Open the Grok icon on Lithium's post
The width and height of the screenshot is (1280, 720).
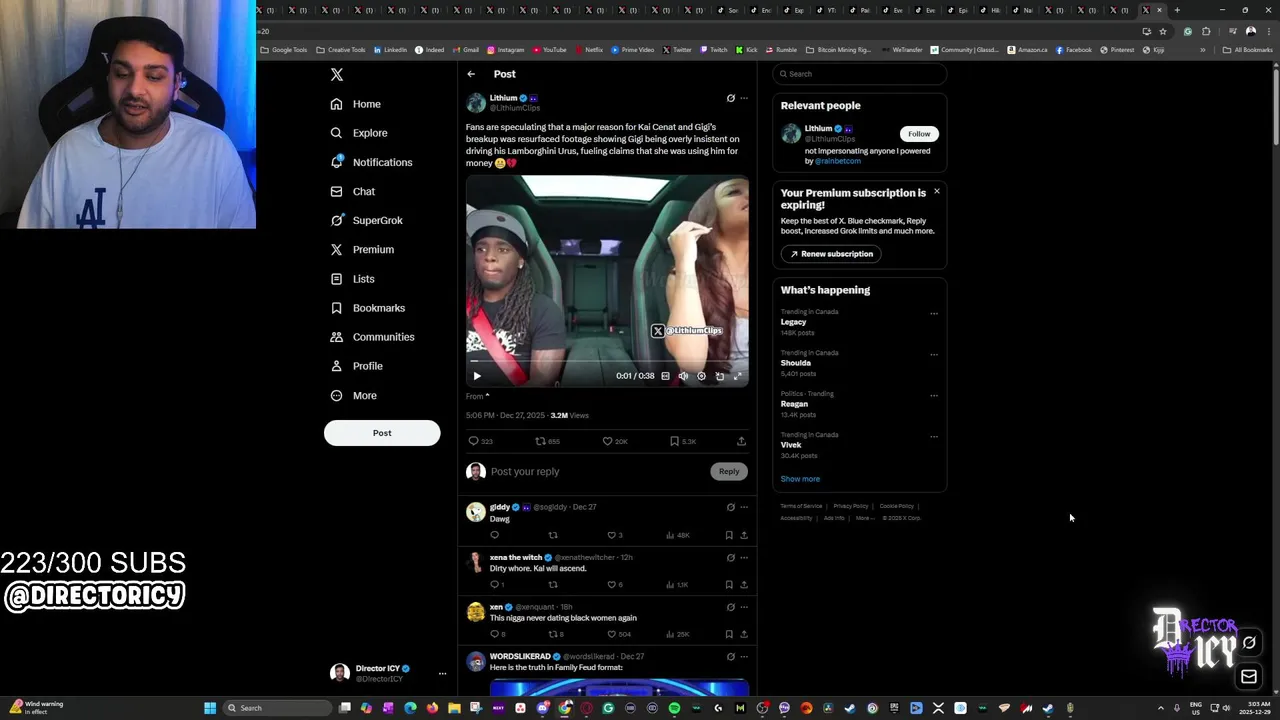tap(730, 98)
